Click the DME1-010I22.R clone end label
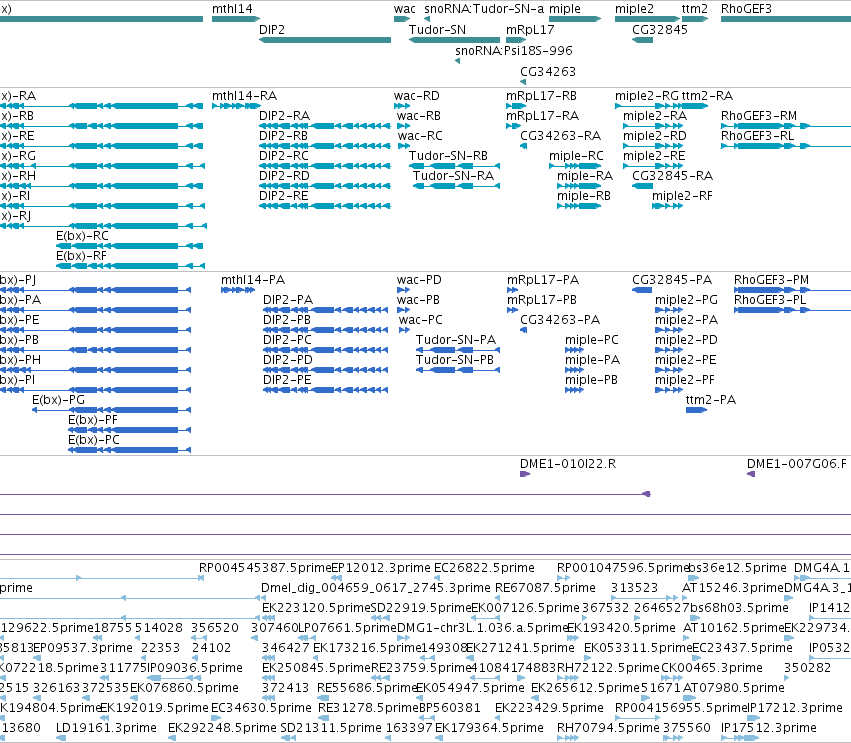The width and height of the screenshot is (851, 743). pos(568,464)
